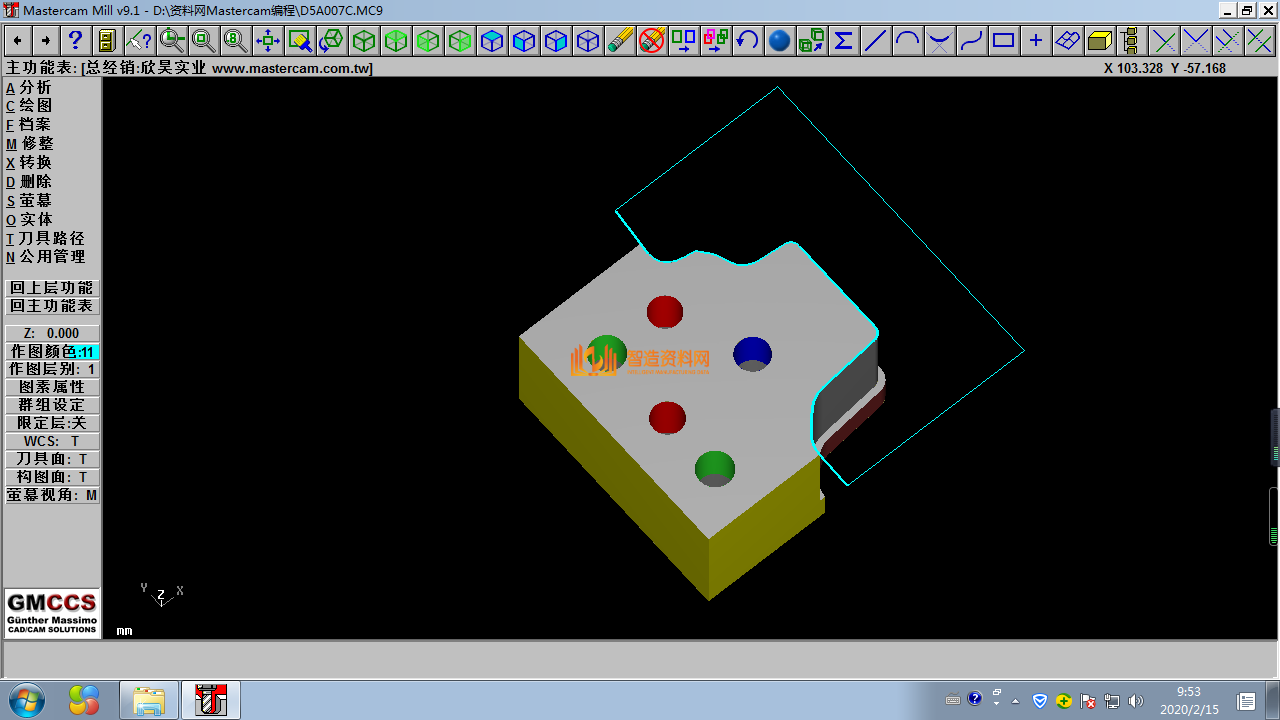The width and height of the screenshot is (1280, 720).
Task: Open the 刀具路径 toolpaths menu
Action: [x=50, y=238]
